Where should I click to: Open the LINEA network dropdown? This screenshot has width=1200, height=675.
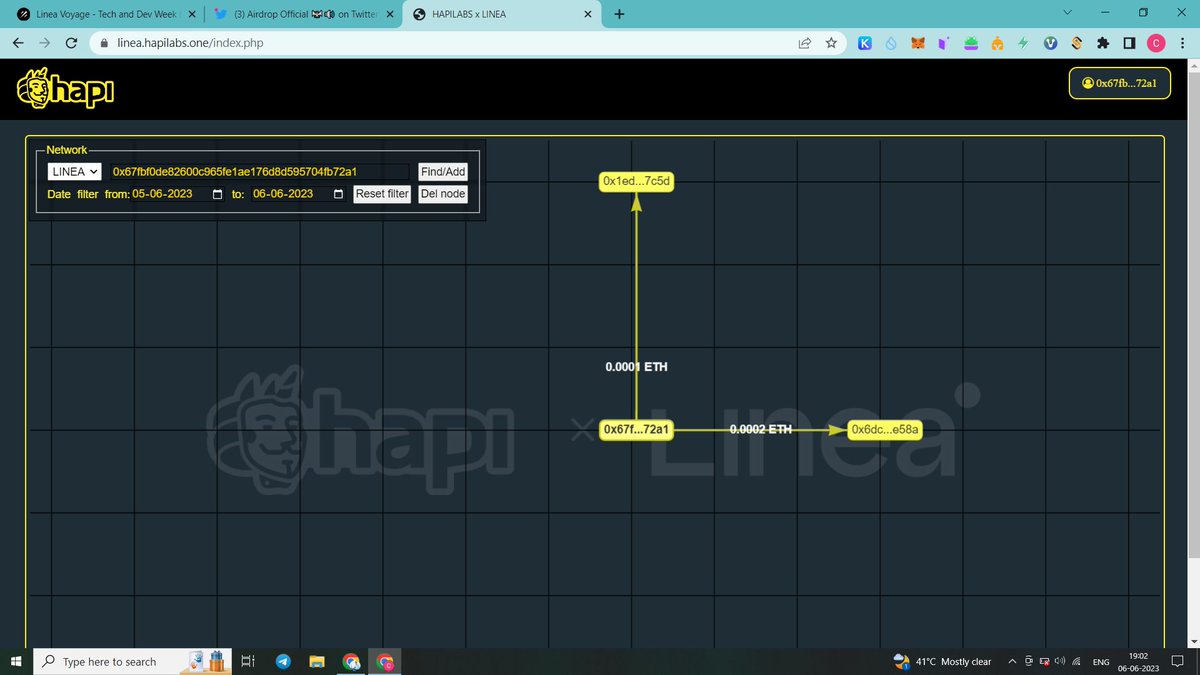click(x=74, y=172)
